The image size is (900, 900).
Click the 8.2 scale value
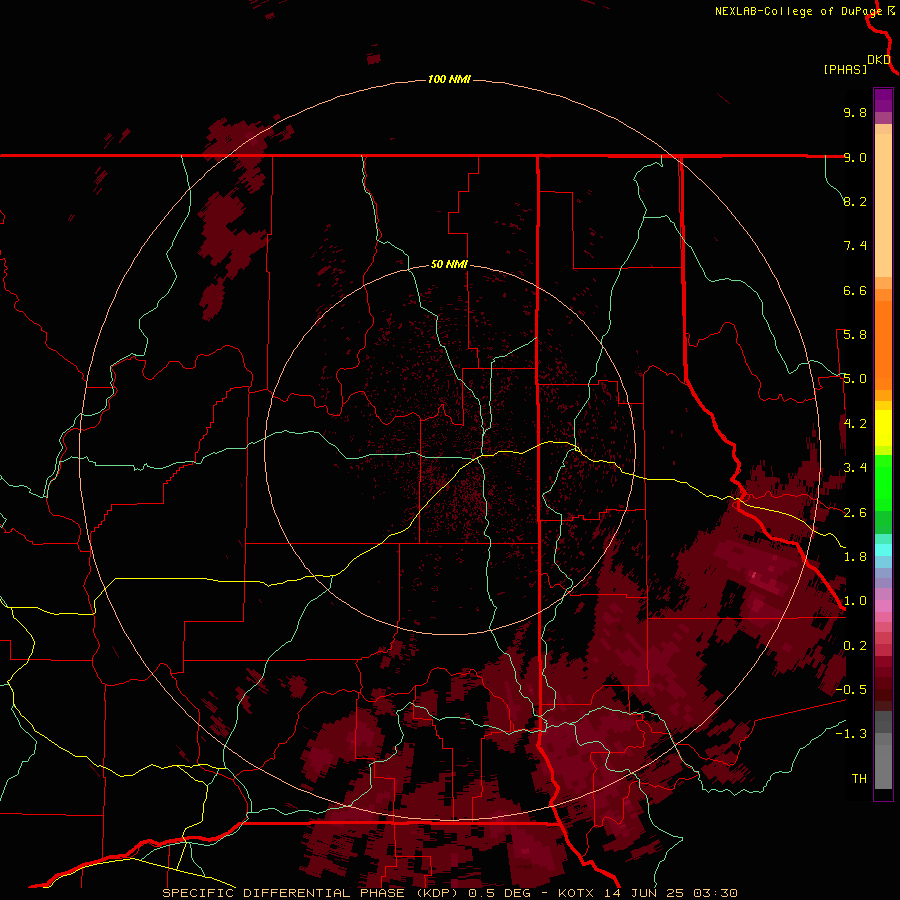click(x=855, y=201)
